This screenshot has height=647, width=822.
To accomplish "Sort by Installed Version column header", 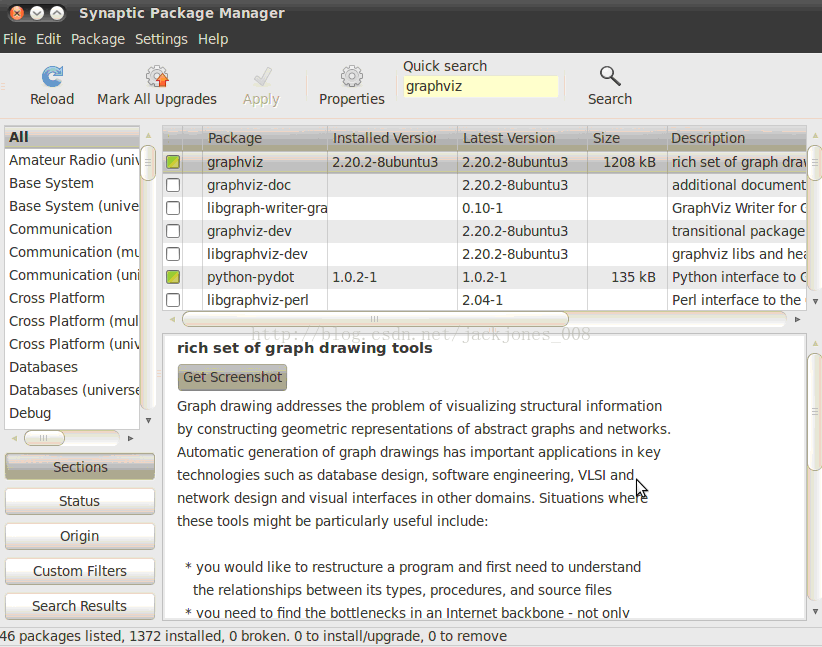I will coord(392,138).
